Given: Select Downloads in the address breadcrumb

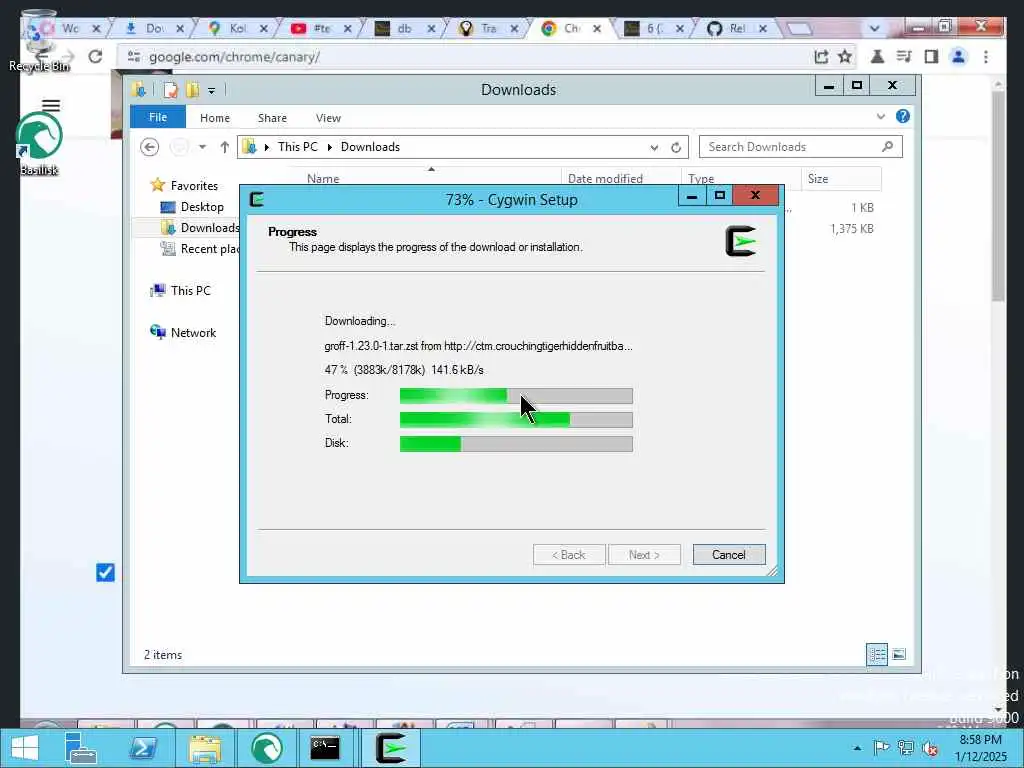Looking at the screenshot, I should coord(370,147).
